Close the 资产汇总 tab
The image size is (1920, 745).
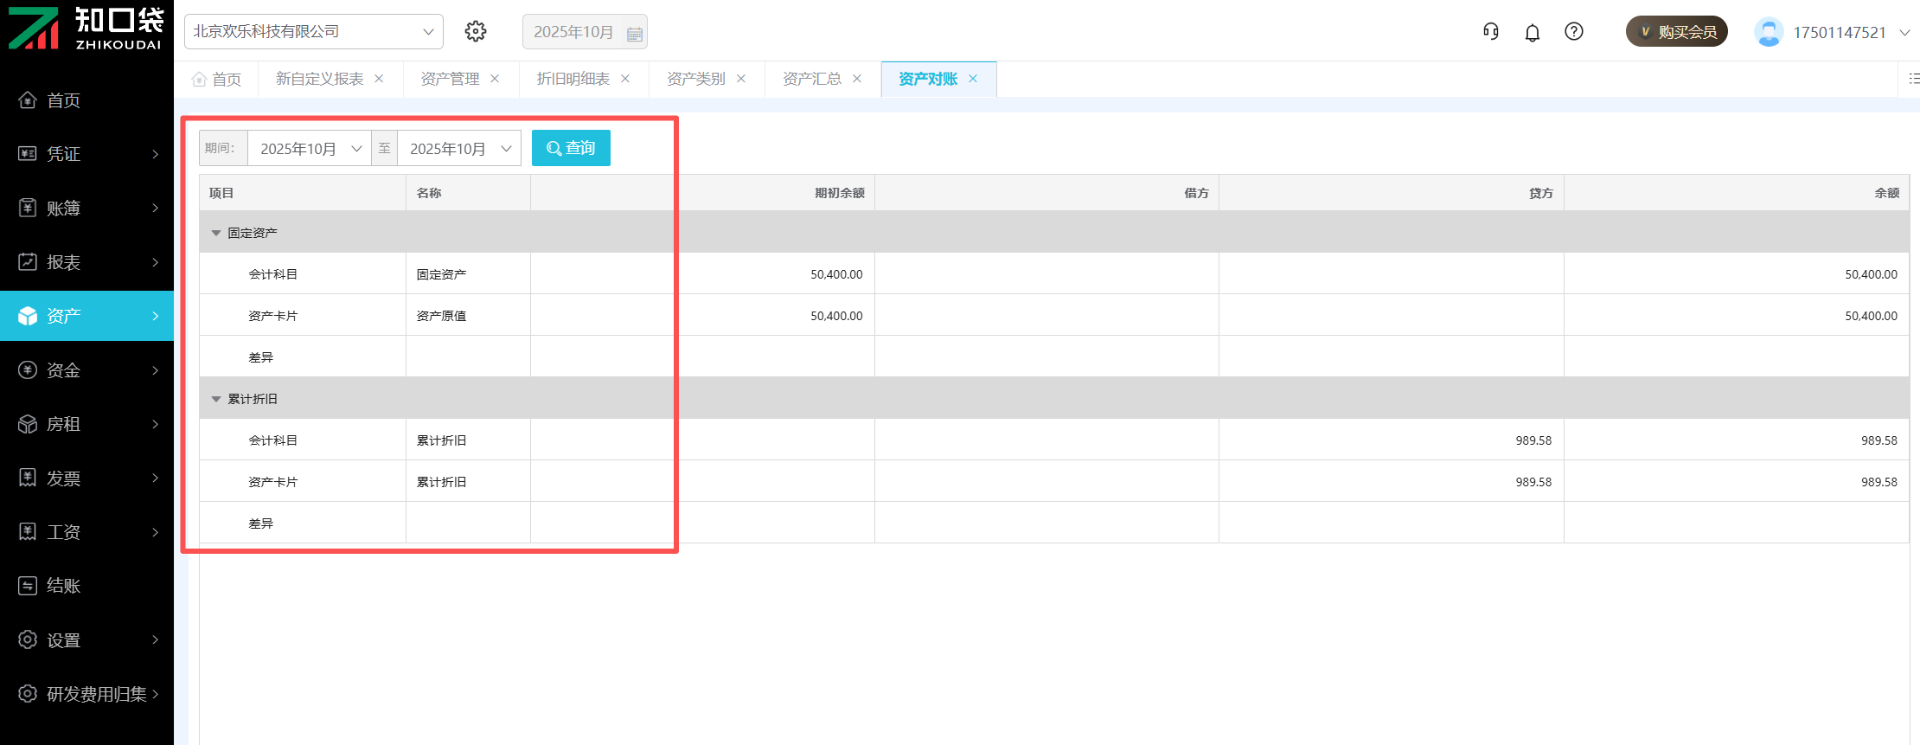pos(857,79)
